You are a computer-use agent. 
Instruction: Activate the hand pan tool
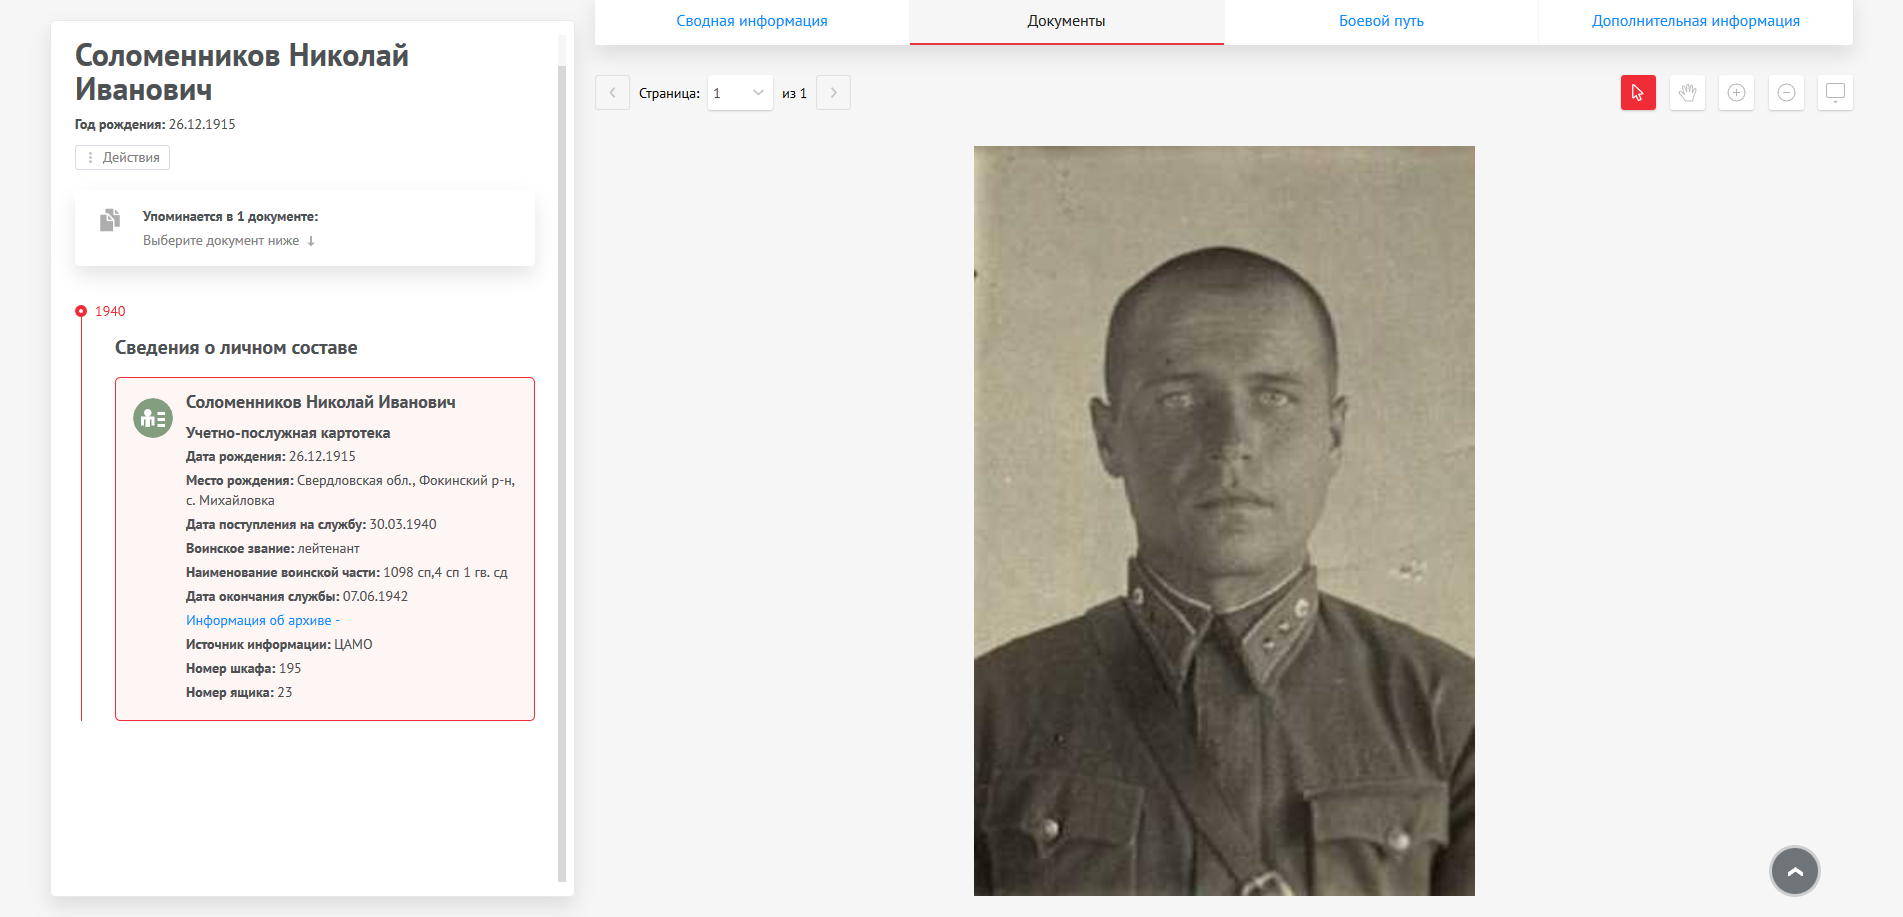[1687, 93]
